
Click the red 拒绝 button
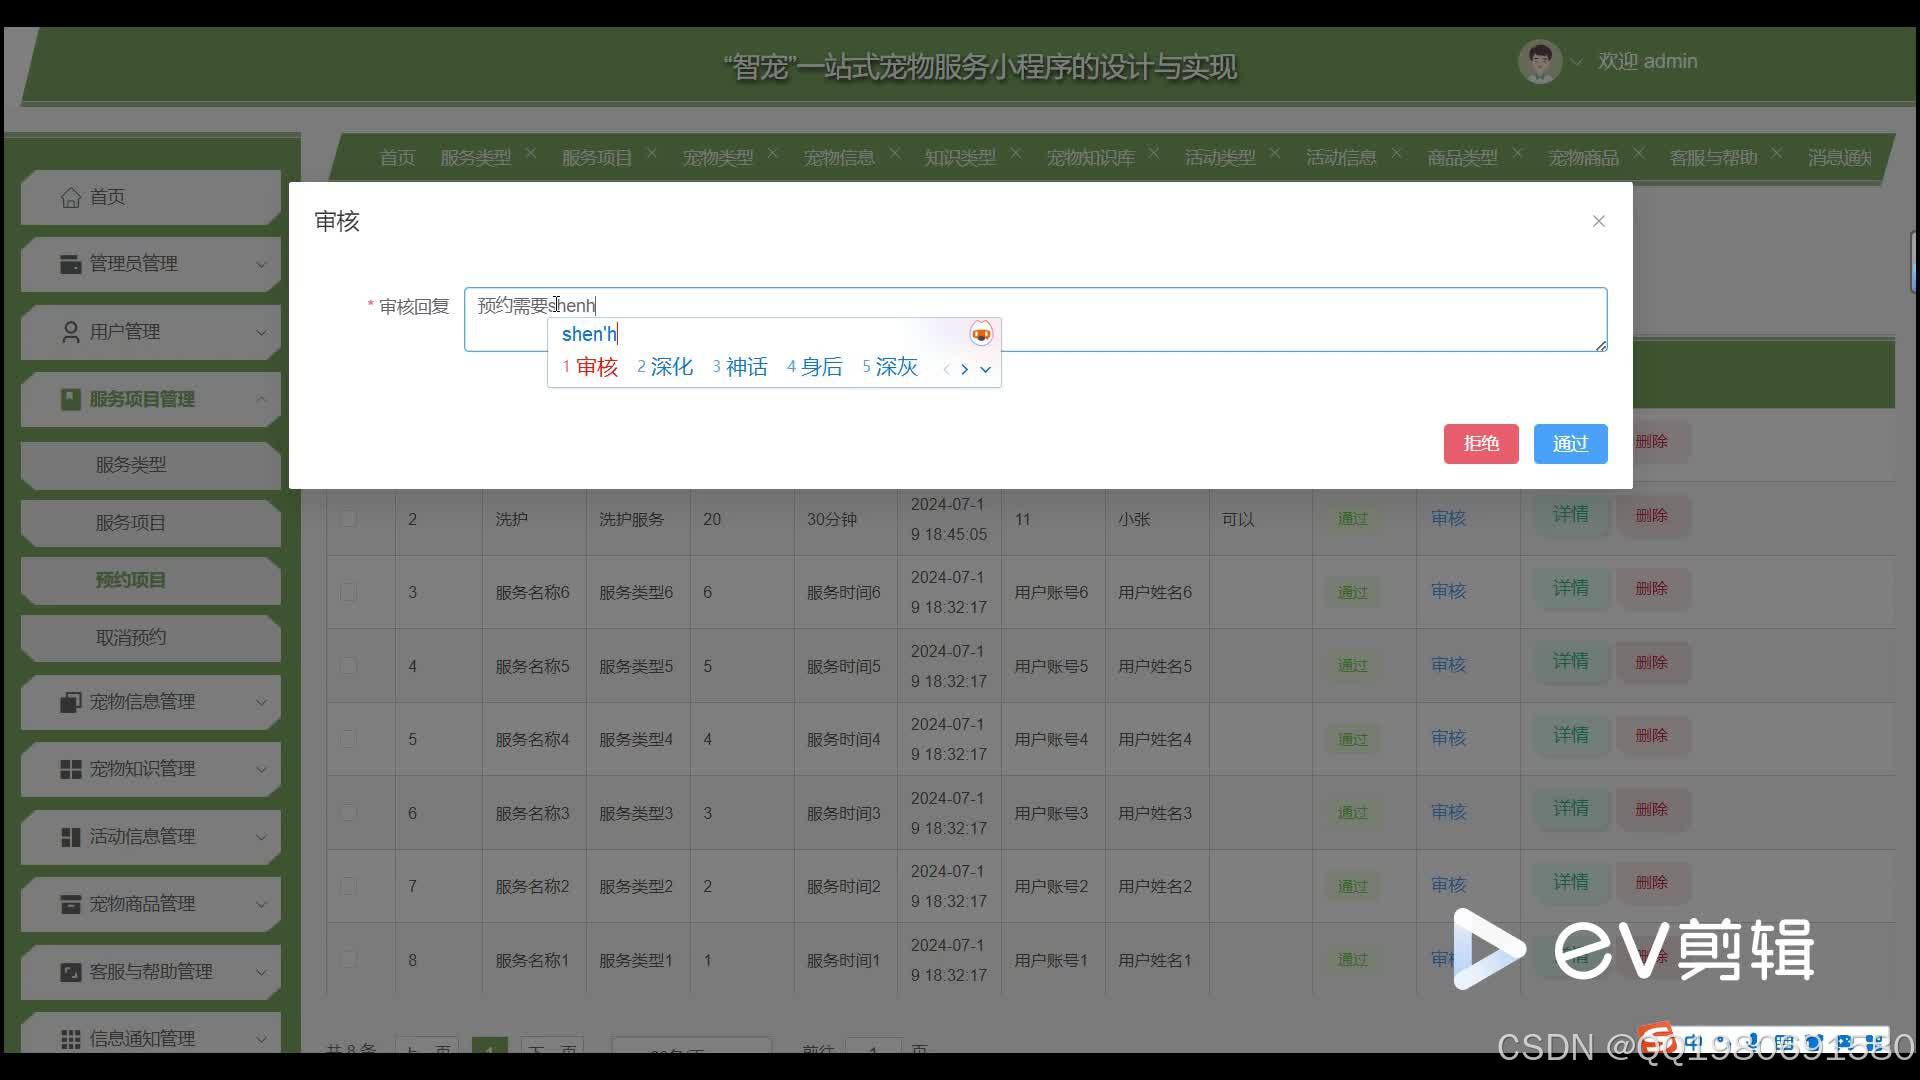pyautogui.click(x=1480, y=443)
